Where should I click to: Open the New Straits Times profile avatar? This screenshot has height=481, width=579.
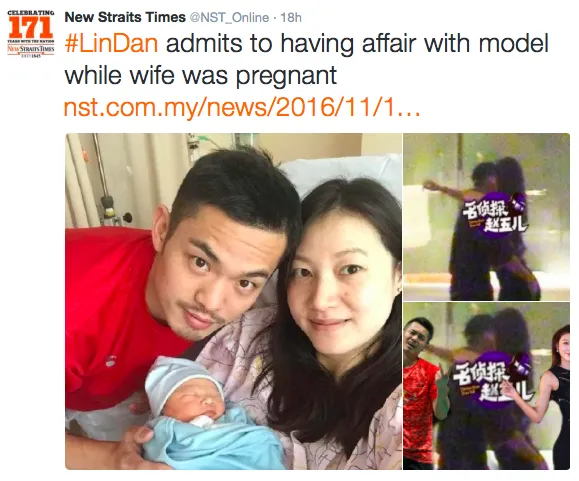(x=31, y=34)
